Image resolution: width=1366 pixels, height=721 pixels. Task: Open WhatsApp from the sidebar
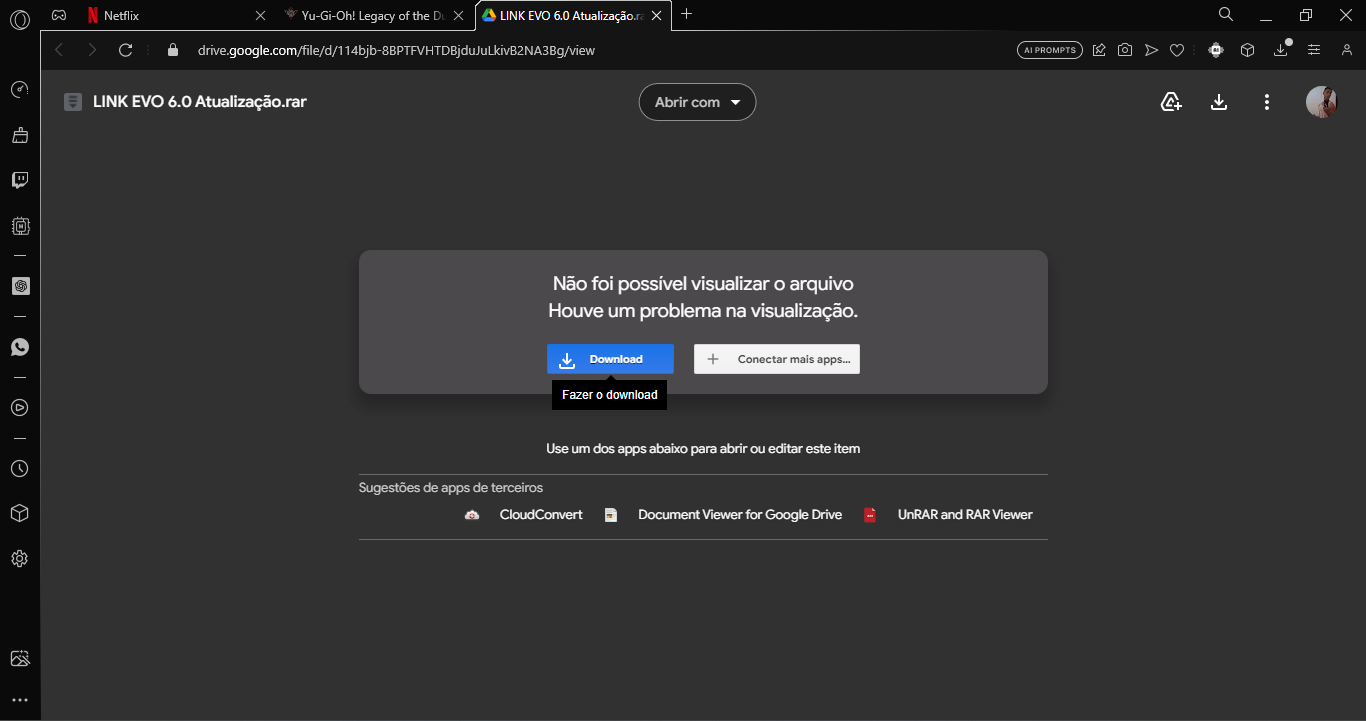pos(20,347)
